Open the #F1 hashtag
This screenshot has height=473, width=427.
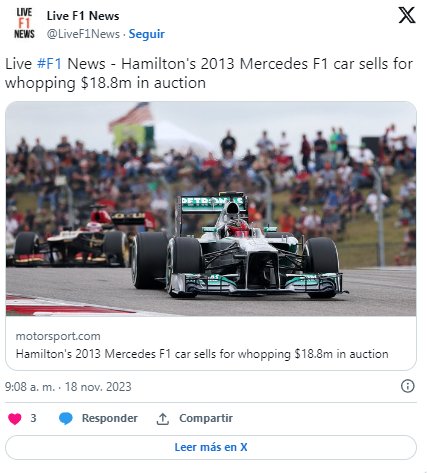point(49,64)
